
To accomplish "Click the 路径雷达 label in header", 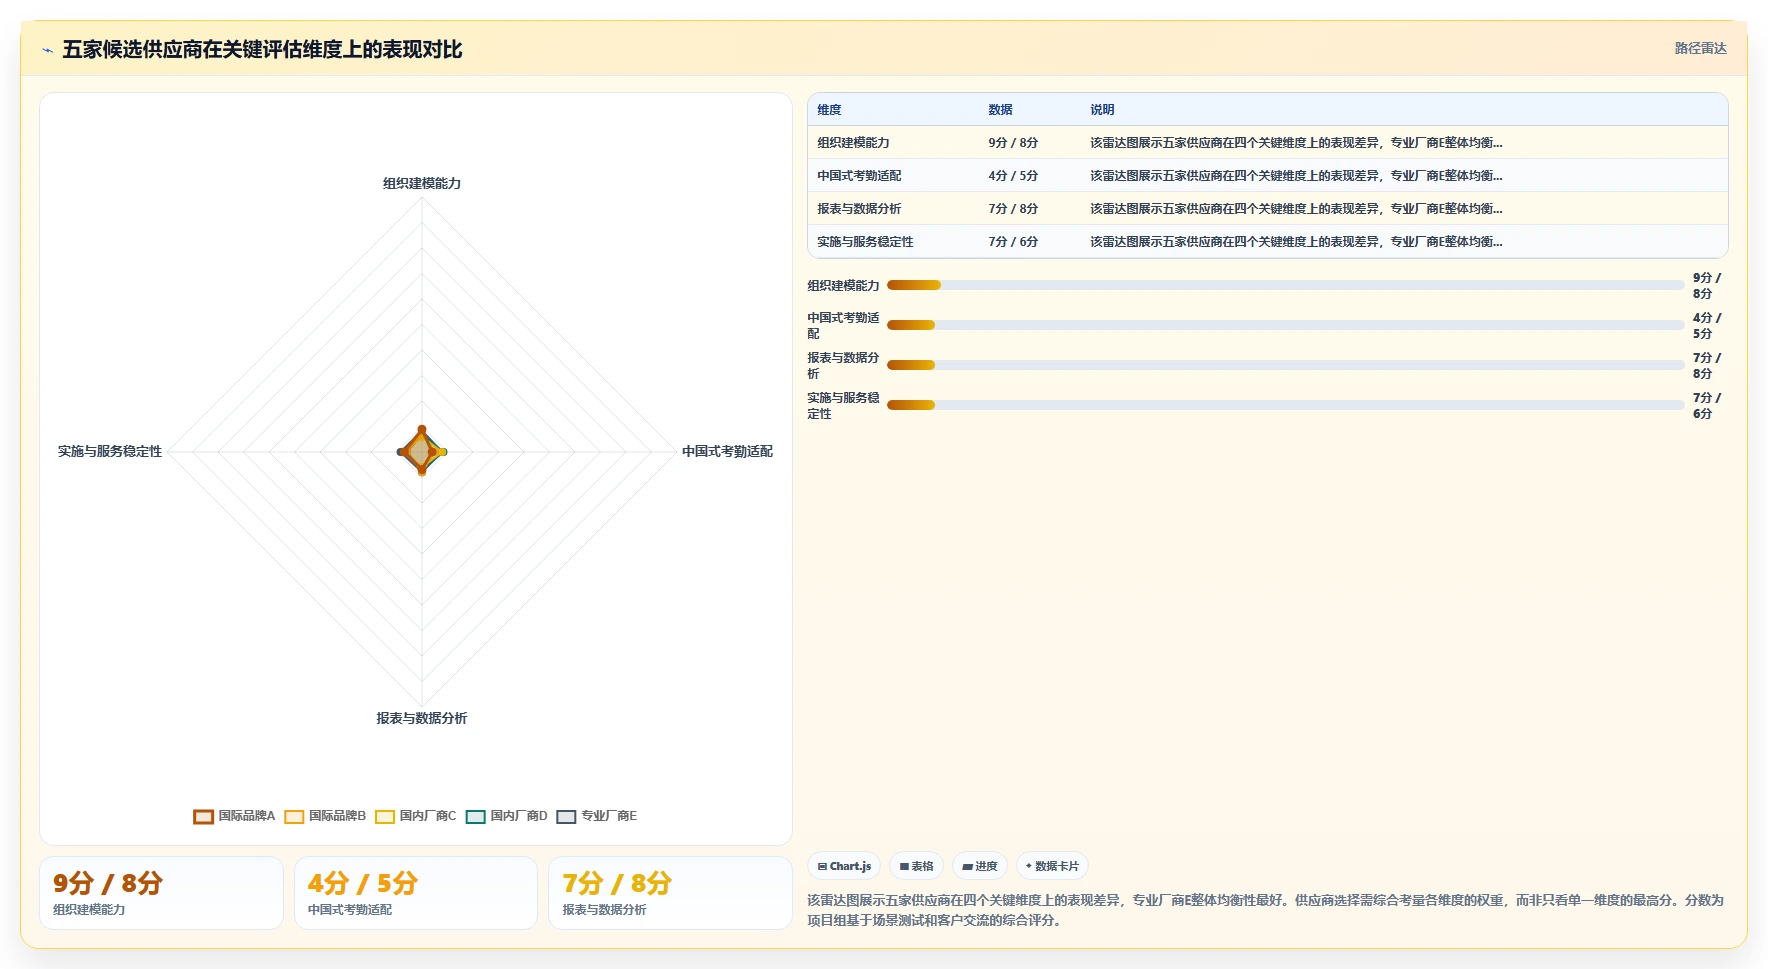I will (x=1700, y=48).
